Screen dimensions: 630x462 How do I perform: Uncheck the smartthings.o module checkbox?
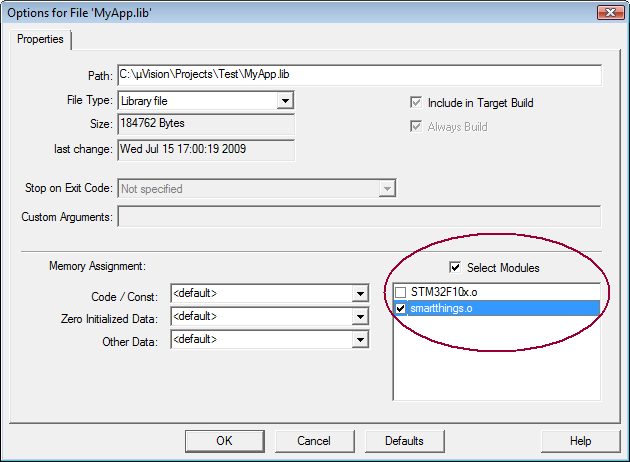click(401, 308)
